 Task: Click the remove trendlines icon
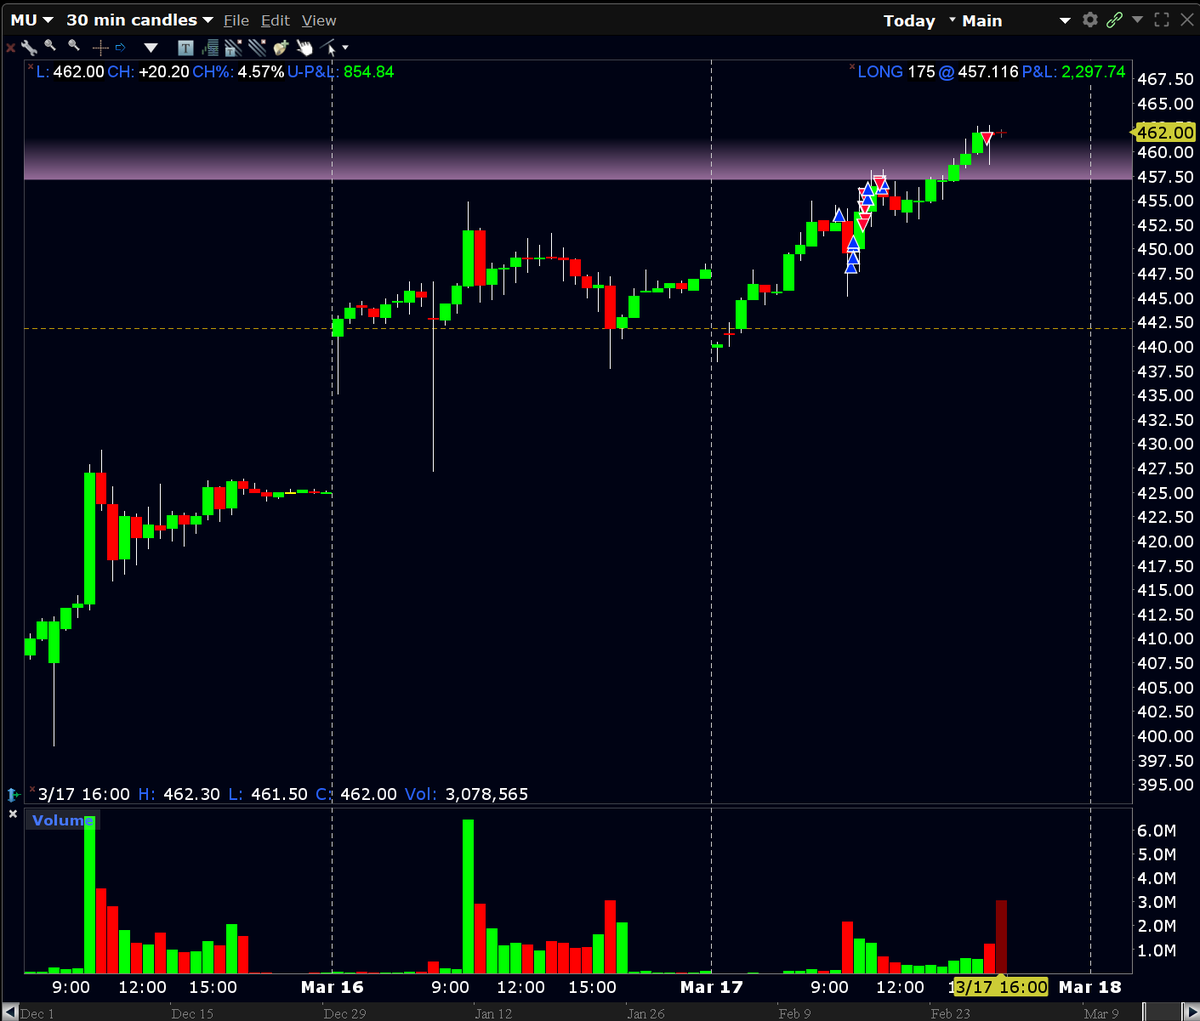(257, 47)
